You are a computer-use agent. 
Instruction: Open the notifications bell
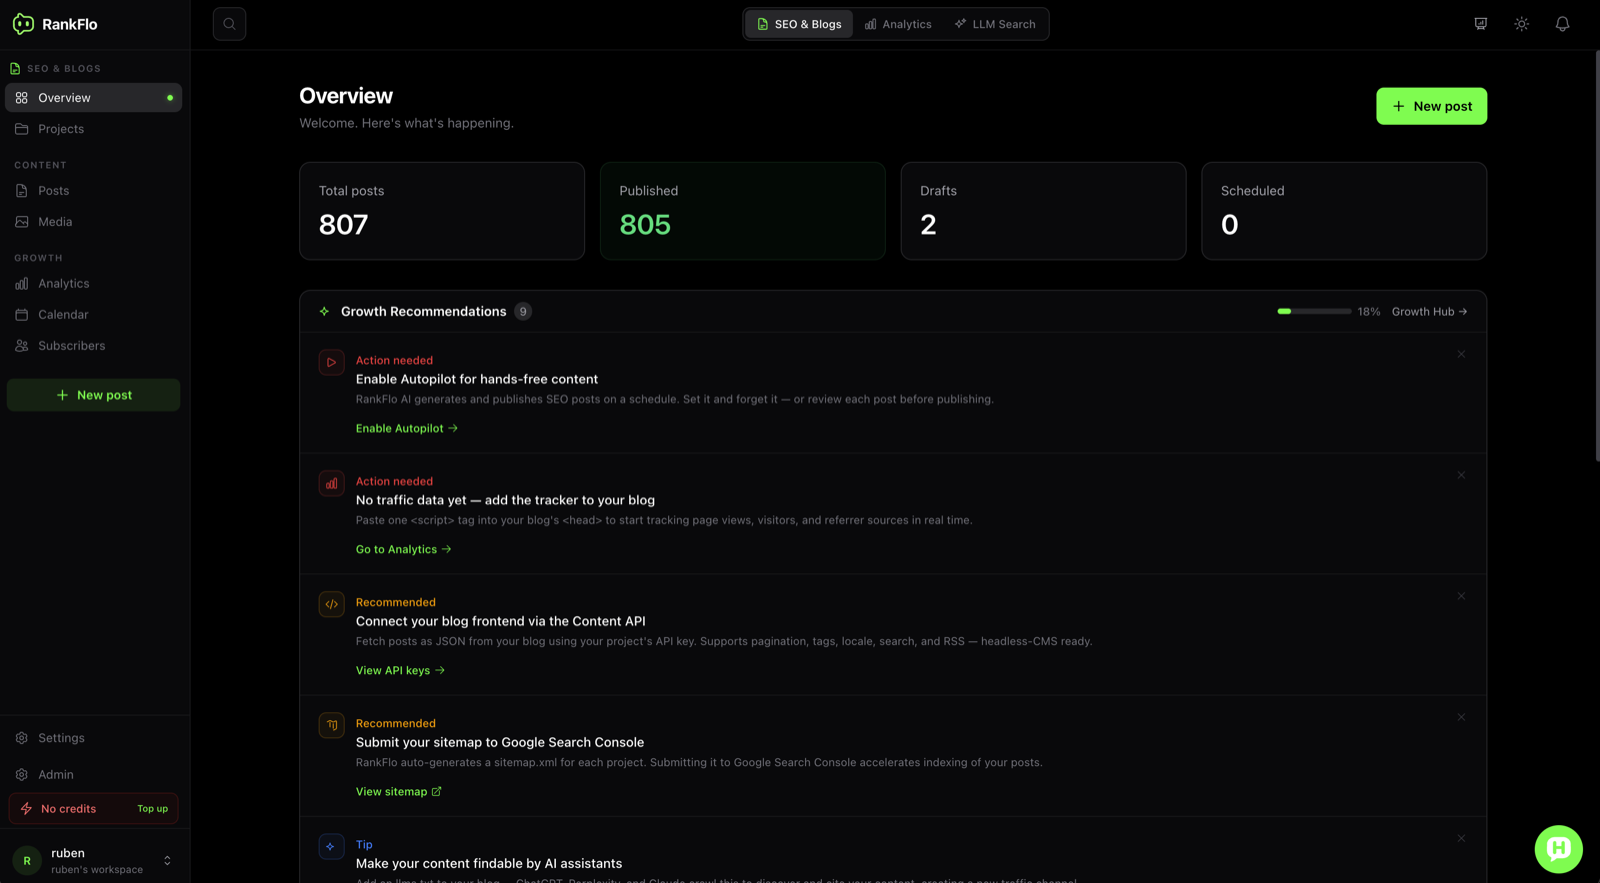pos(1562,24)
